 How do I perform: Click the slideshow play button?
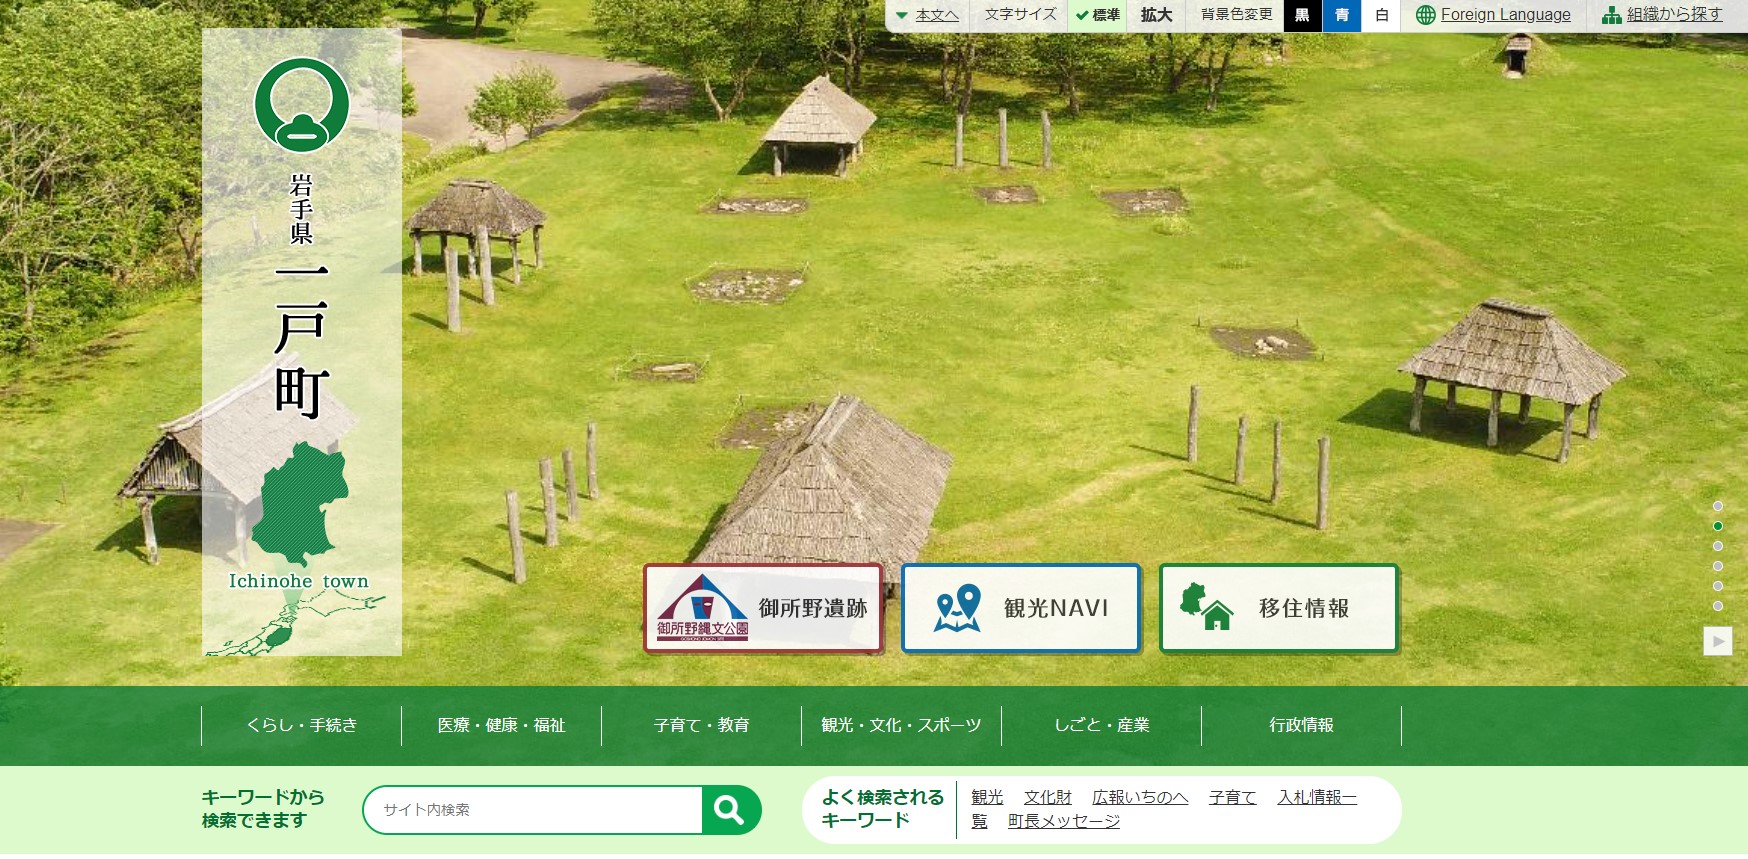click(1718, 641)
